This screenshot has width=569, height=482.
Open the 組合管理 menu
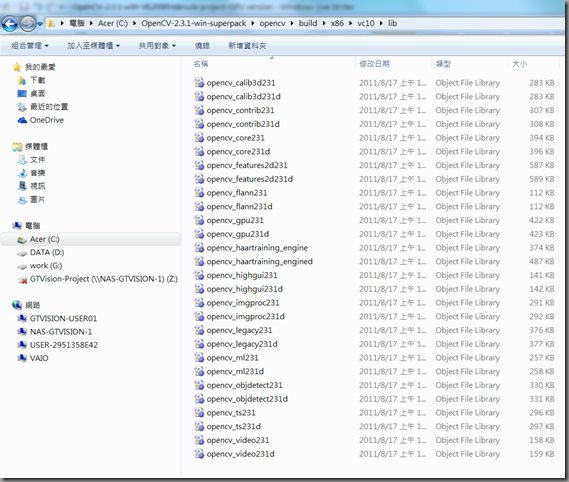30,46
